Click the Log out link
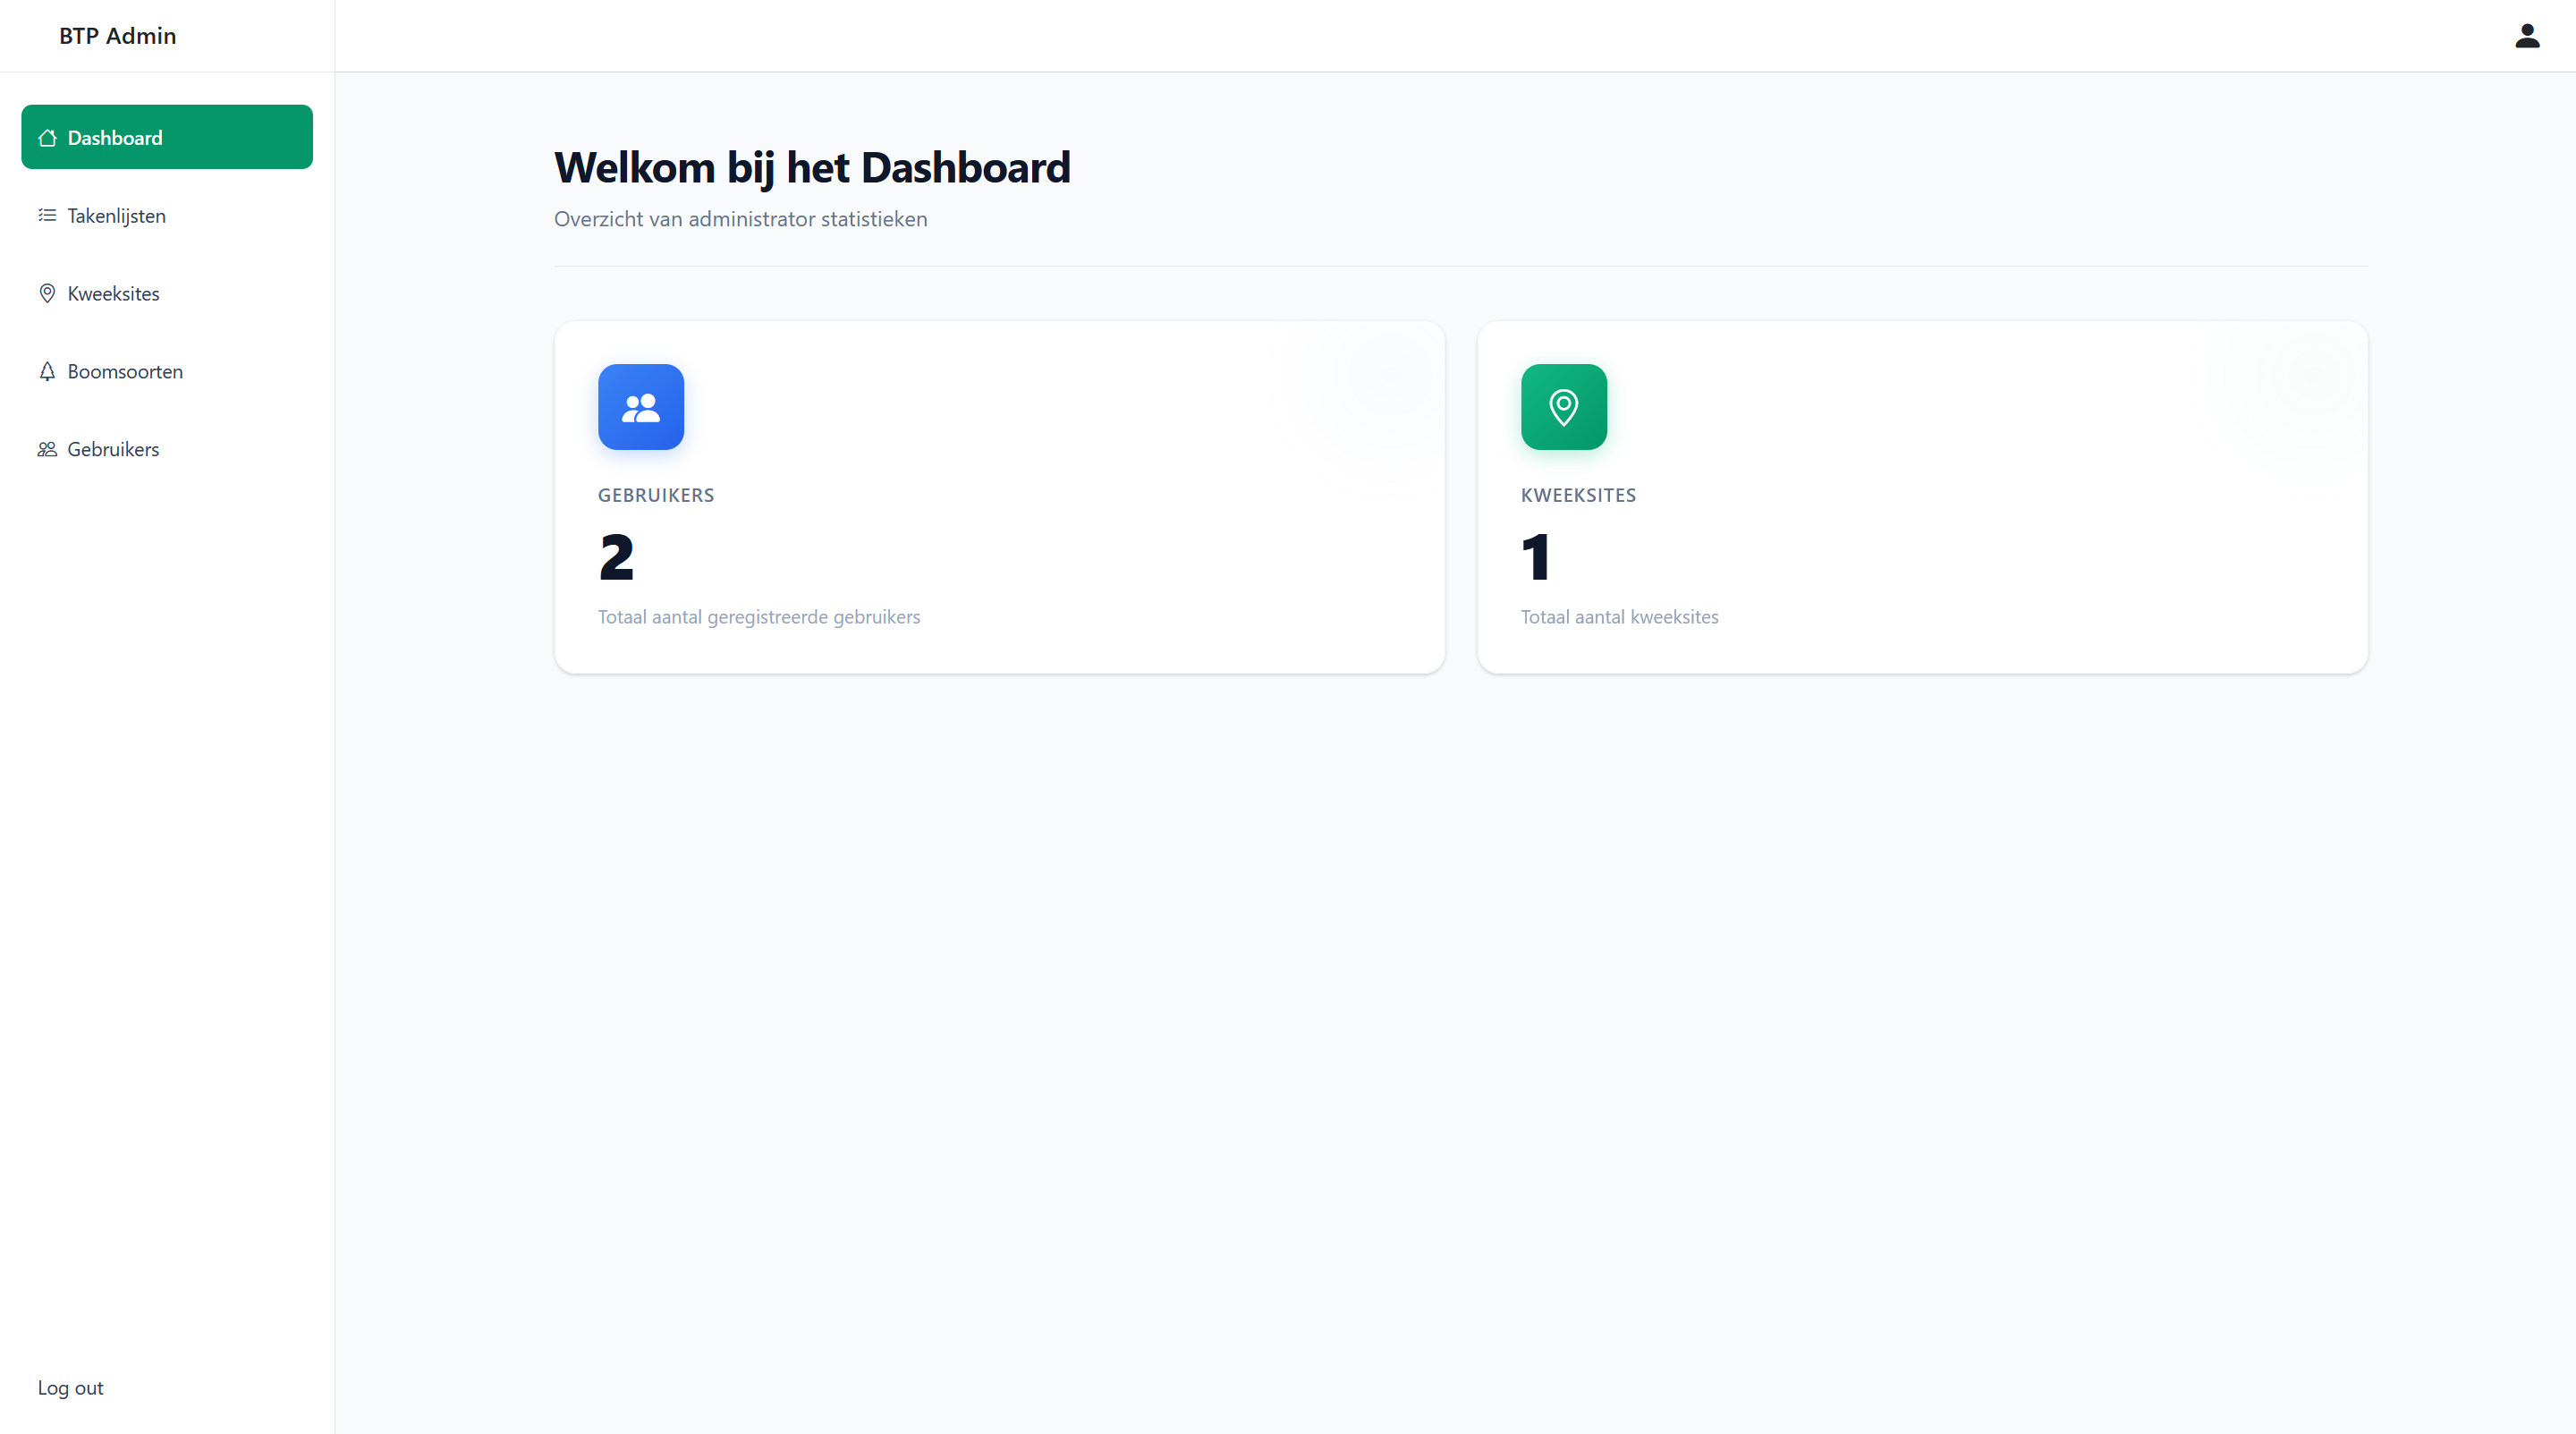2576x1434 pixels. point(71,1388)
